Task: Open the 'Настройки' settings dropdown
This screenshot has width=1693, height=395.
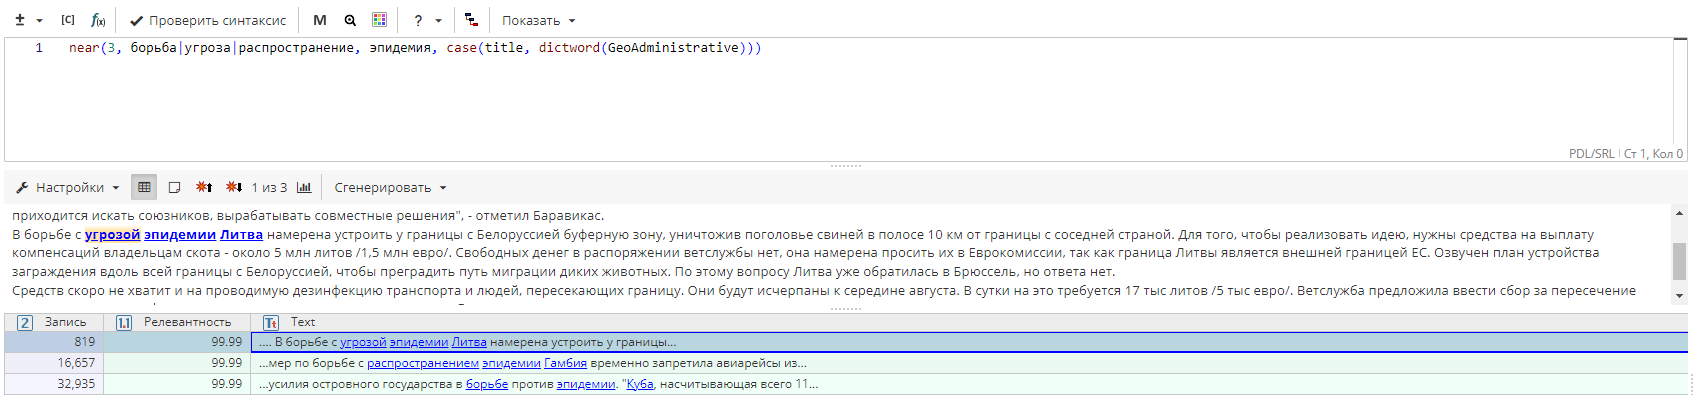Action: click(68, 187)
